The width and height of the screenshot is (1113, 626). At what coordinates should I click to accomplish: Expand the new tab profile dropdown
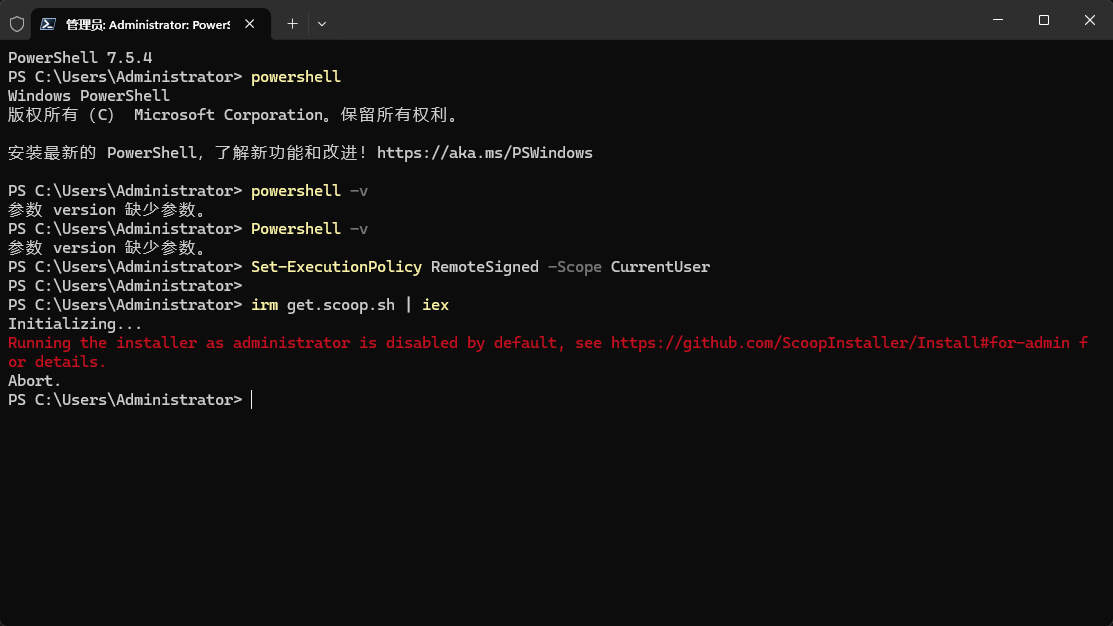coord(322,23)
